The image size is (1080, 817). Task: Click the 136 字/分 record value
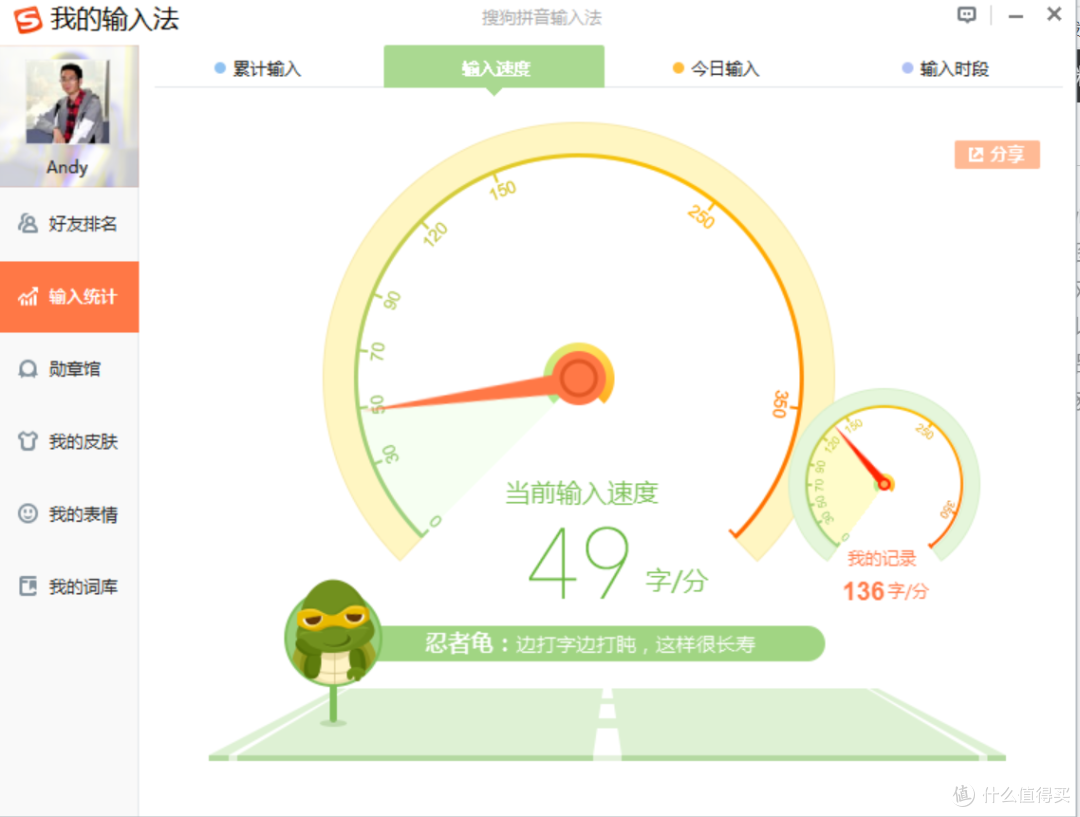click(x=886, y=591)
